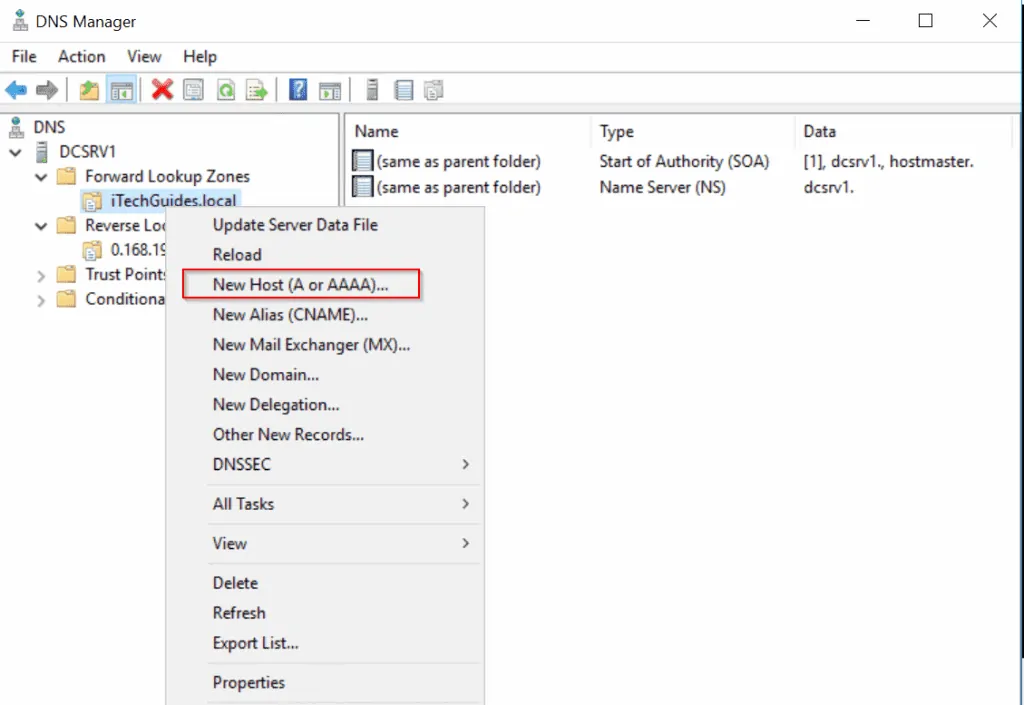Click the Export List toolbar icon

(x=257, y=90)
